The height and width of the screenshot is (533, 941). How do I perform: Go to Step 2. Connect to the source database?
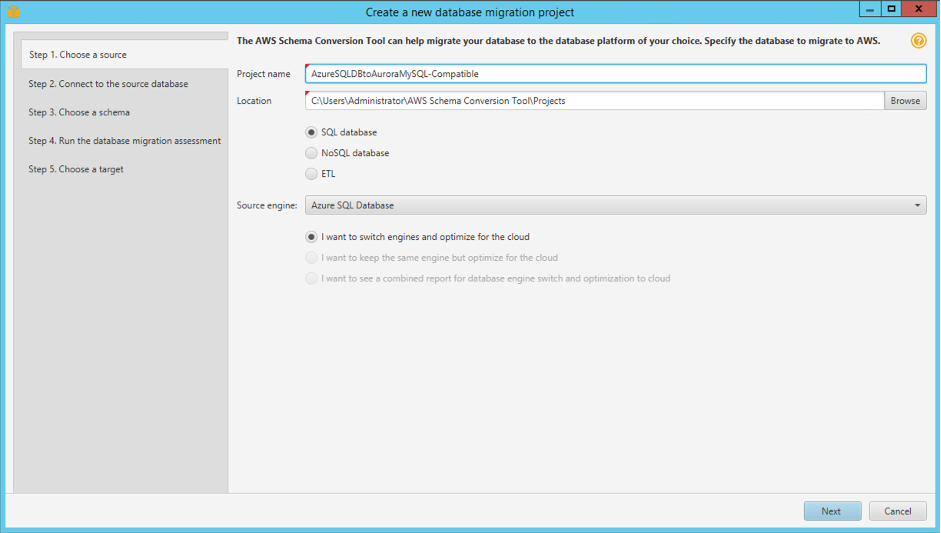pyautogui.click(x=108, y=83)
